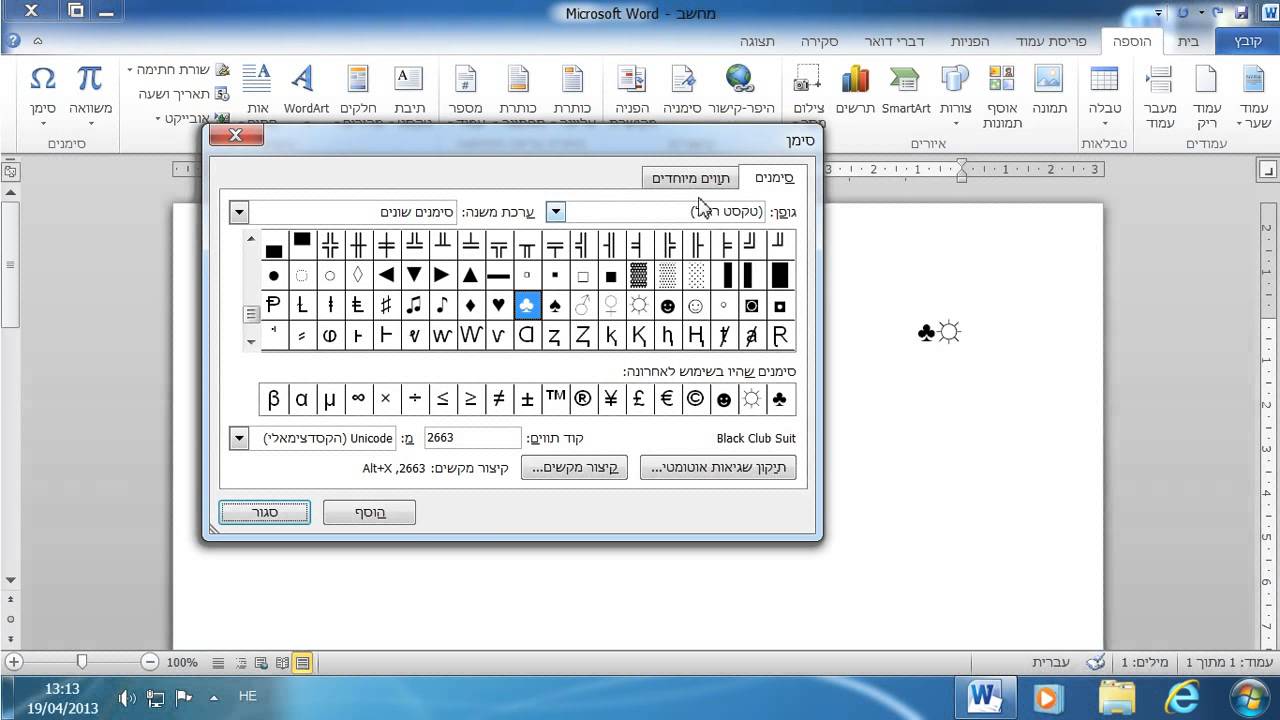Click the zoom in plus button
Screen dimensions: 1280x720
(x=14, y=662)
